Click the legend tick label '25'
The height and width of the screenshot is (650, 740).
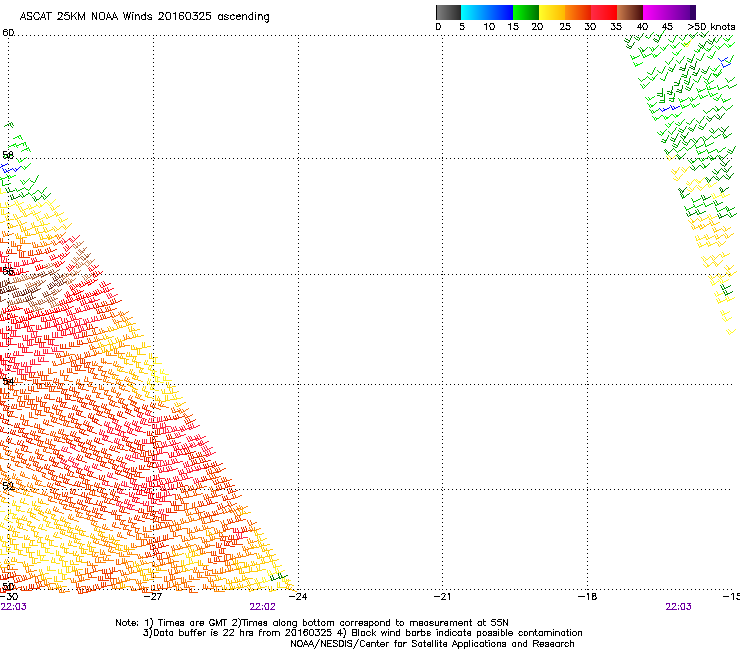(x=565, y=27)
